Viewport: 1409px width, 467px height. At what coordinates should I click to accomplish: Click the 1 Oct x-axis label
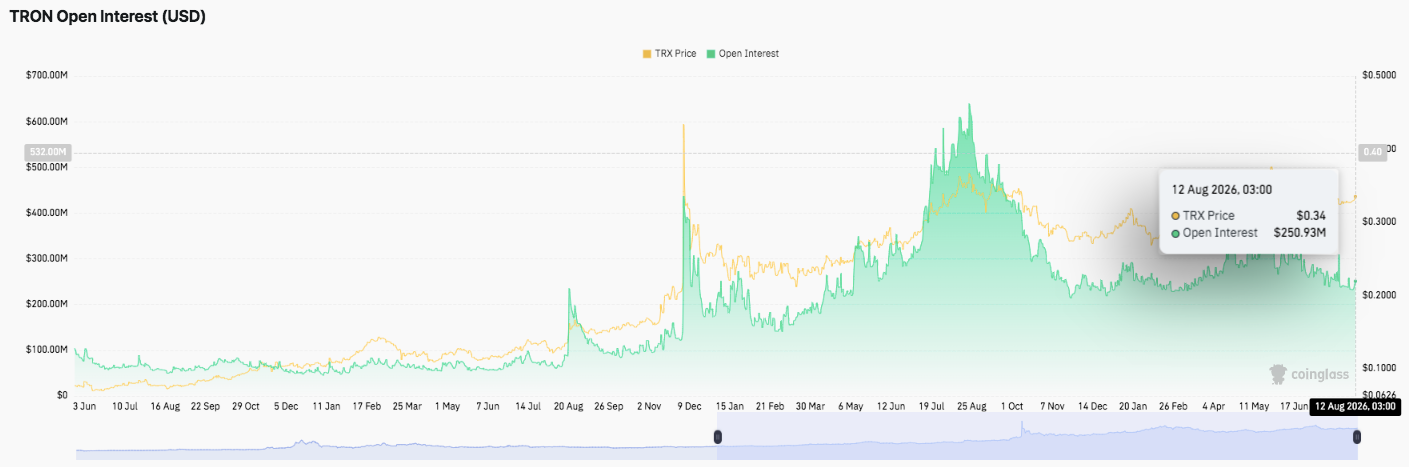[1013, 407]
